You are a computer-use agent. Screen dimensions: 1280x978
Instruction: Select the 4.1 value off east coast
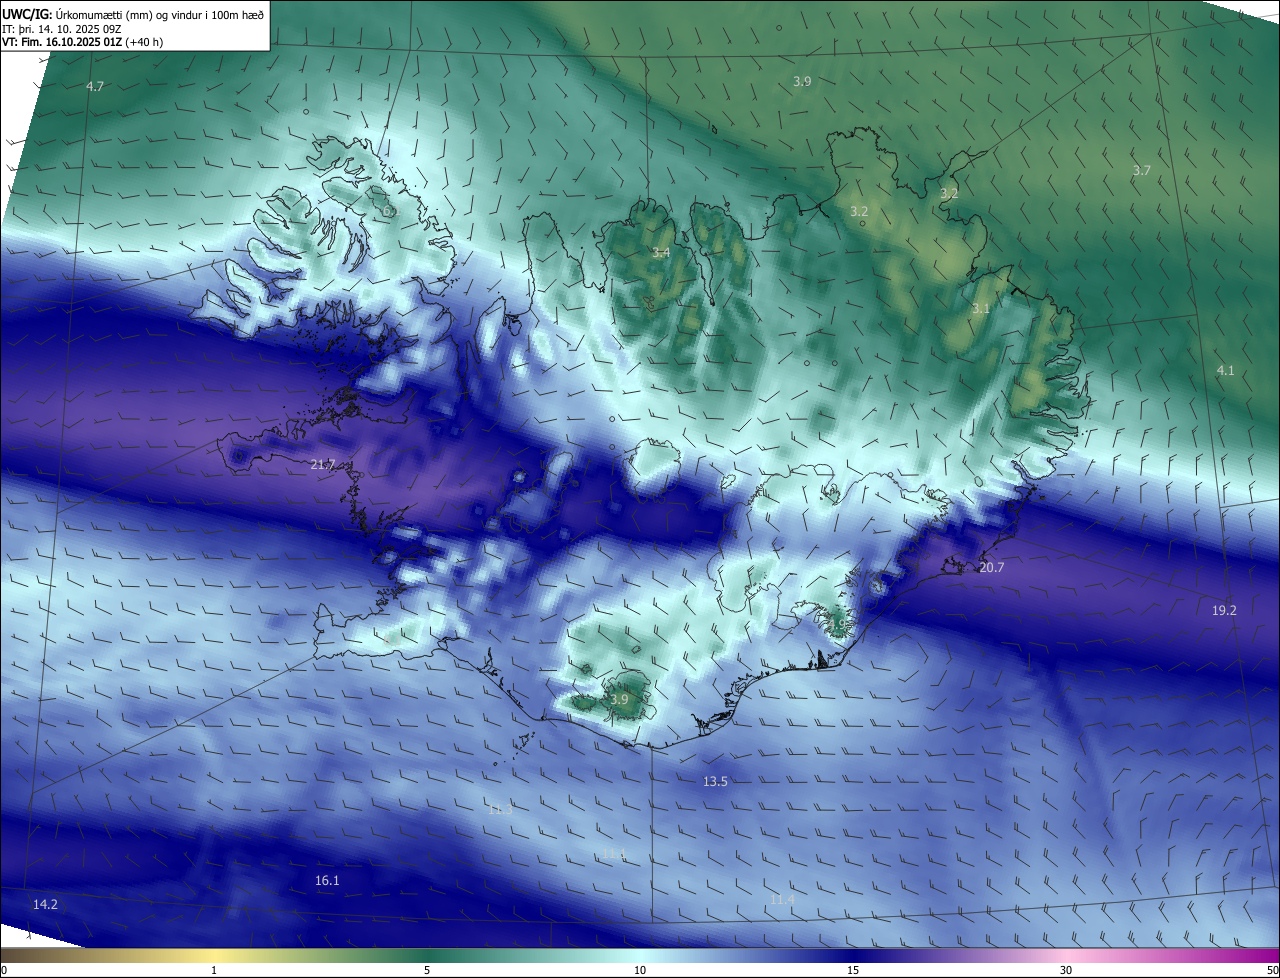pyautogui.click(x=1225, y=371)
